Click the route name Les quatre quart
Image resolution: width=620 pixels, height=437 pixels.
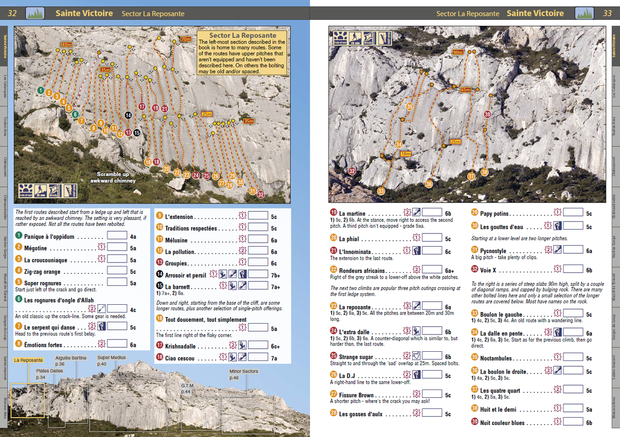pyautogui.click(x=500, y=391)
